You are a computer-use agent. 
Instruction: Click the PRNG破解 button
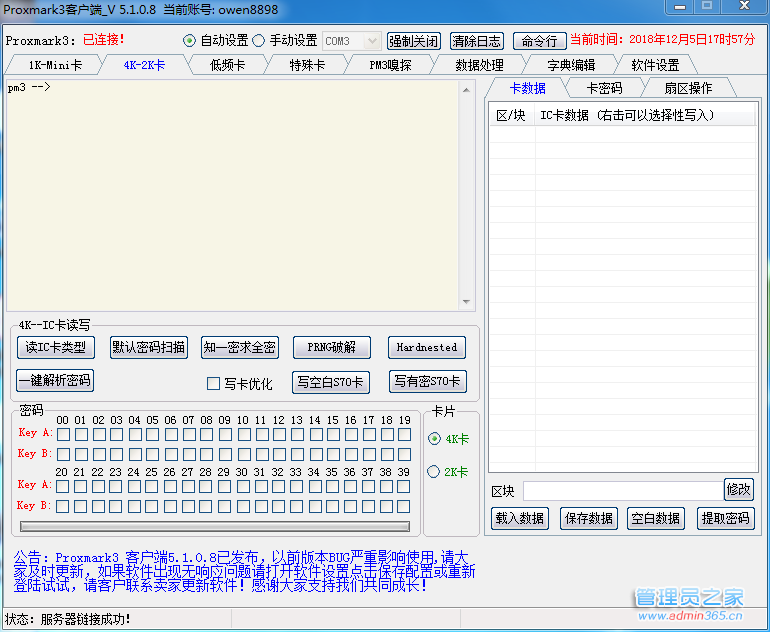click(x=331, y=348)
